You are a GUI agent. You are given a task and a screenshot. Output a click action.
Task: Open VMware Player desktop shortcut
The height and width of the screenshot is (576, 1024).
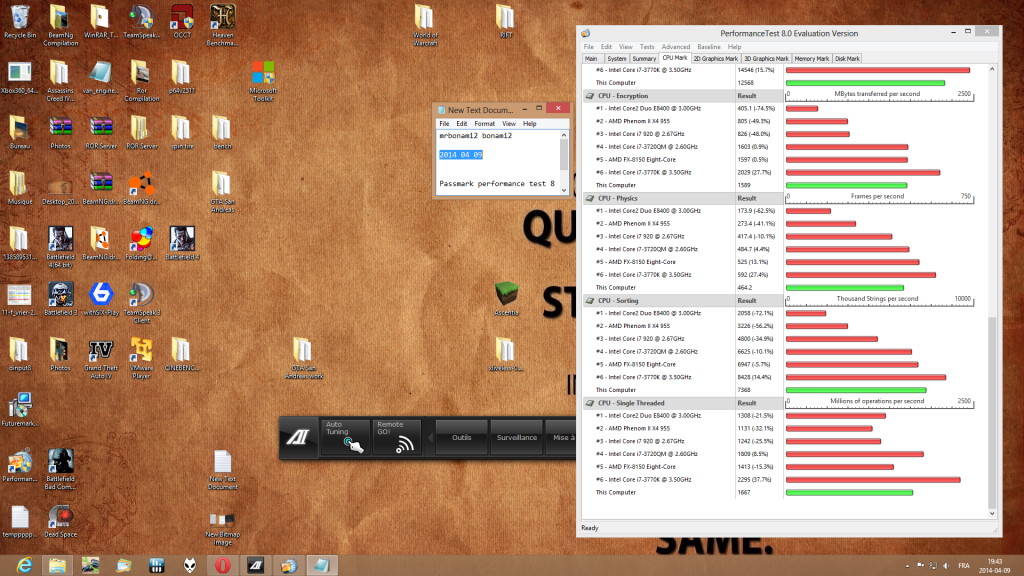[x=142, y=359]
